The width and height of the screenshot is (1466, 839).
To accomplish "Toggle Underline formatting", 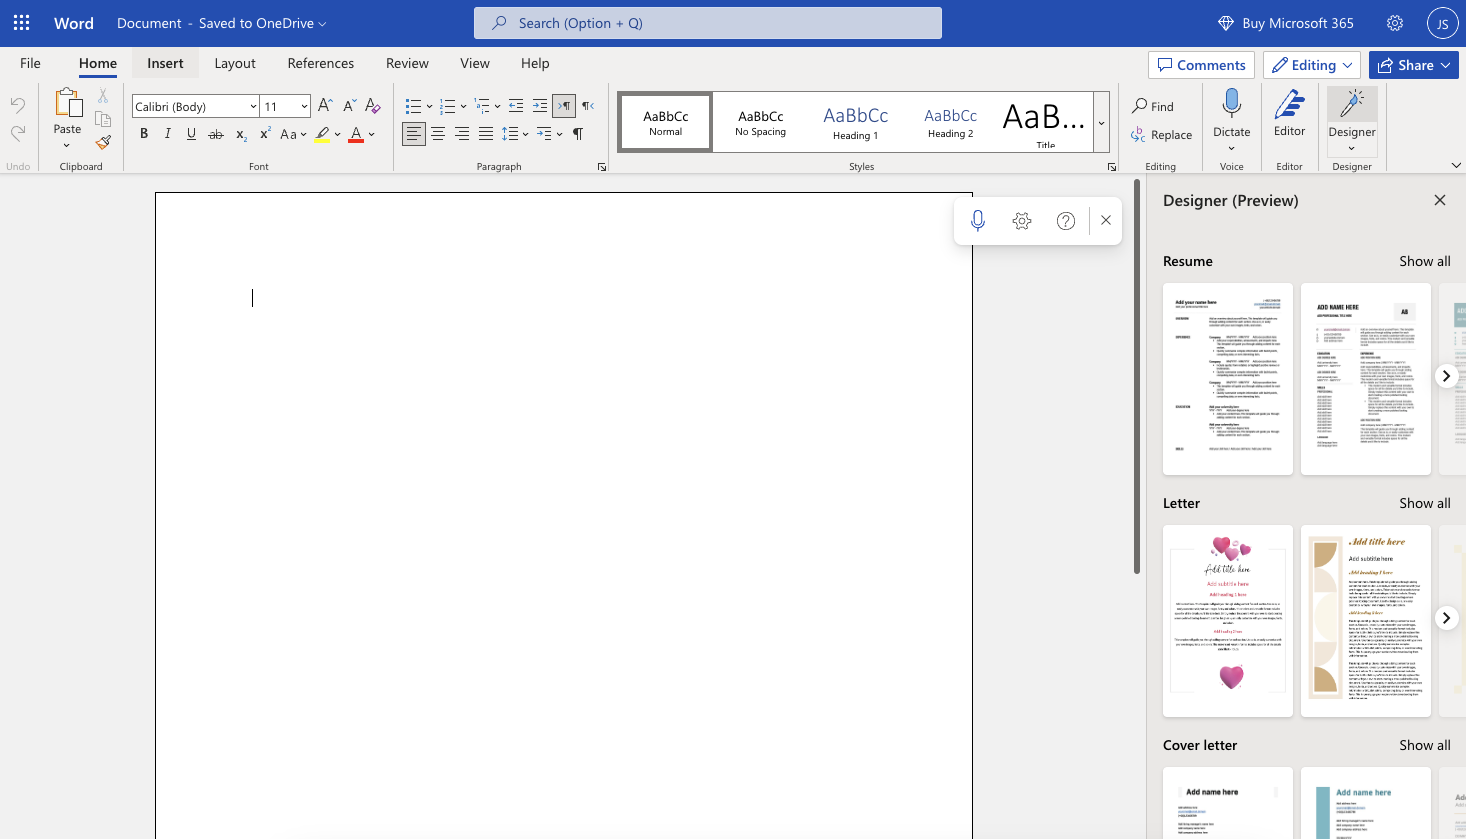I will pyautogui.click(x=192, y=134).
